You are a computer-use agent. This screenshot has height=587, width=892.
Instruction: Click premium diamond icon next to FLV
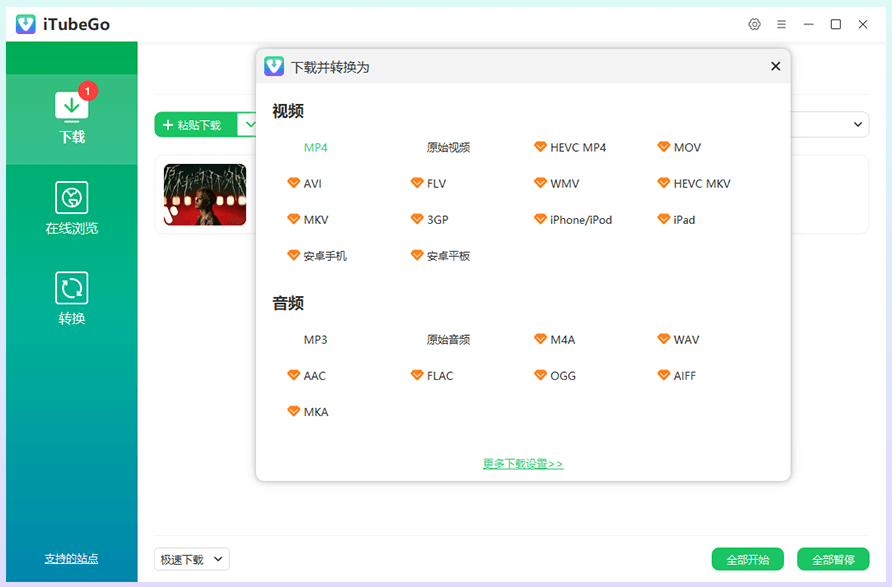[417, 183]
